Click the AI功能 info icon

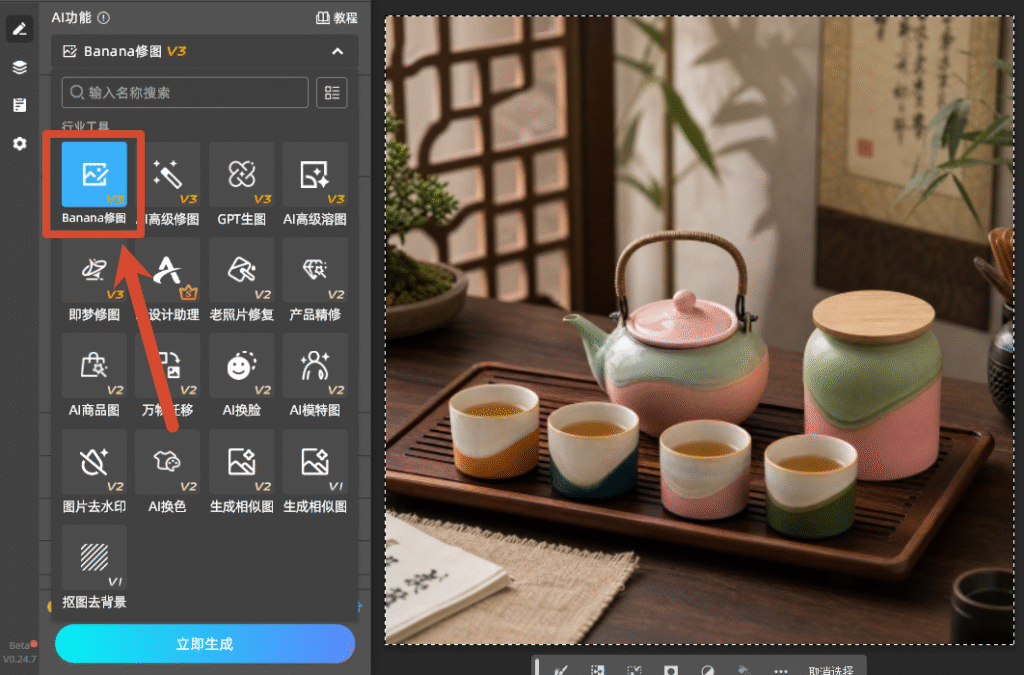[x=103, y=18]
